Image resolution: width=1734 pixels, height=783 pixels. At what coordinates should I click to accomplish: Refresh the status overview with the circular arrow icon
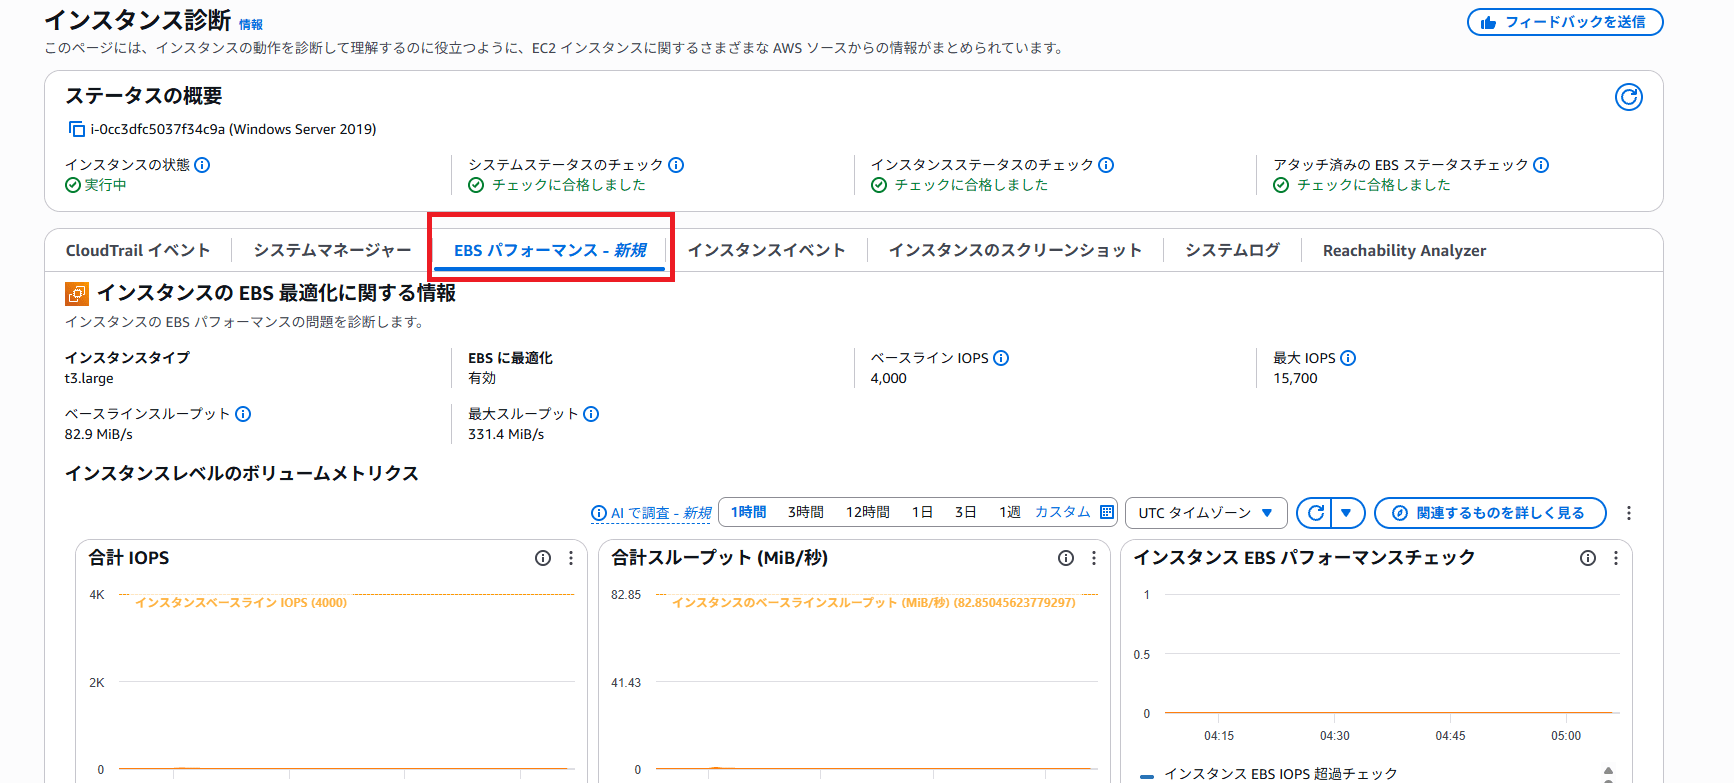1628,97
